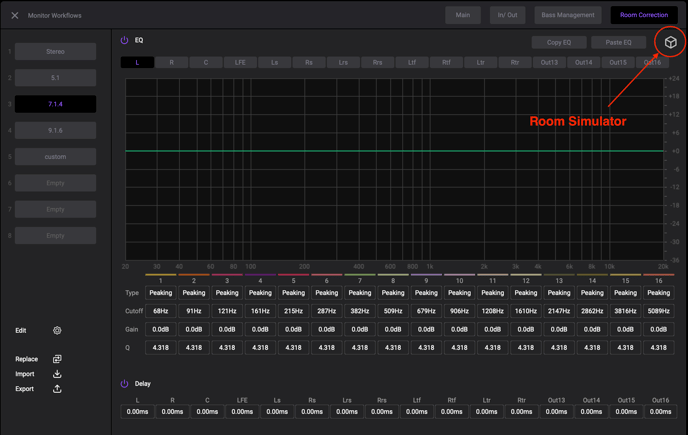Open the Type dropdown for band 1

(x=161, y=293)
